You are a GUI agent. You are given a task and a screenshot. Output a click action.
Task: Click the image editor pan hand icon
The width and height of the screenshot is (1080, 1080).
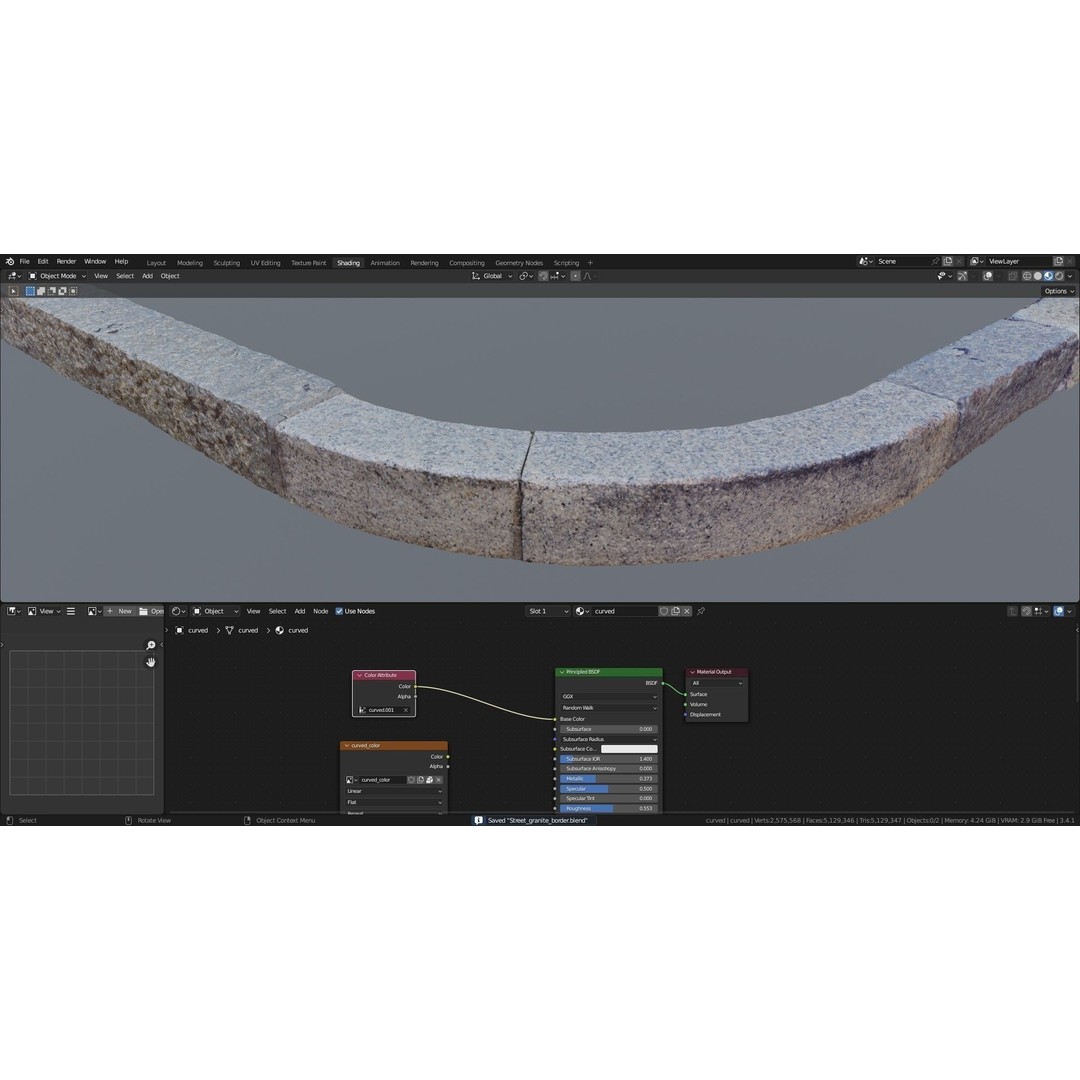(x=151, y=663)
